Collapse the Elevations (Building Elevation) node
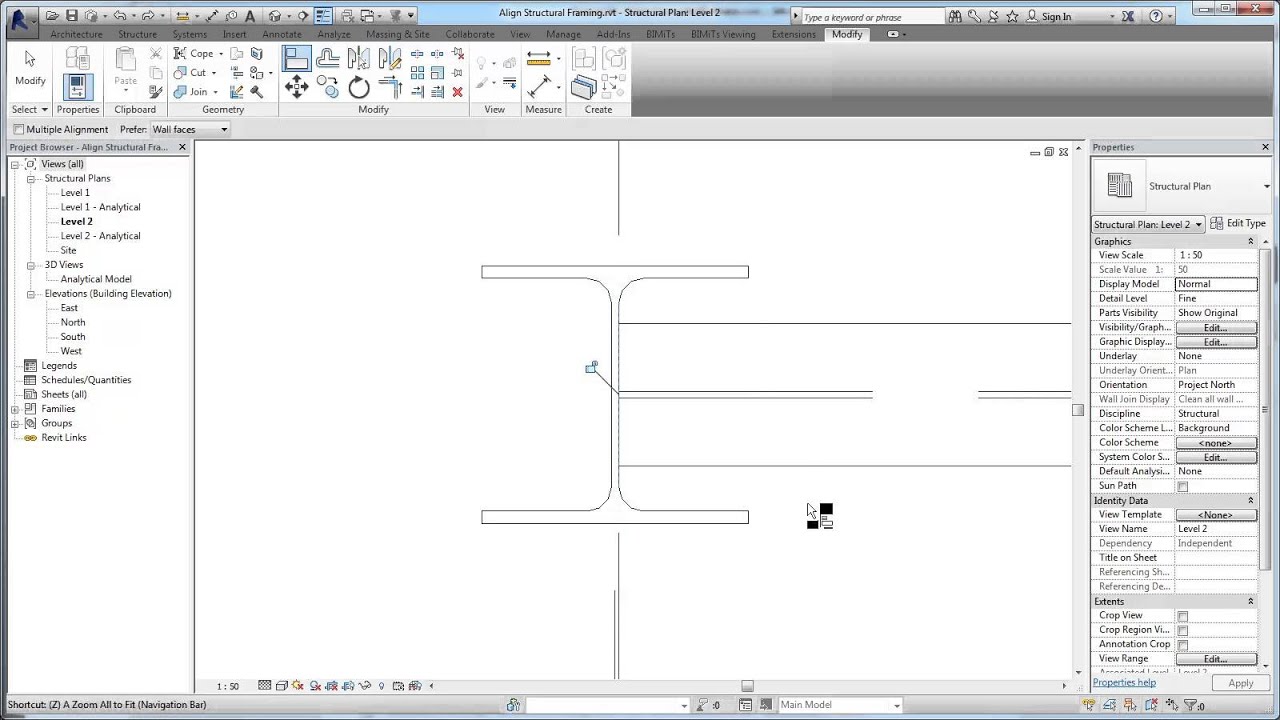 [31, 293]
